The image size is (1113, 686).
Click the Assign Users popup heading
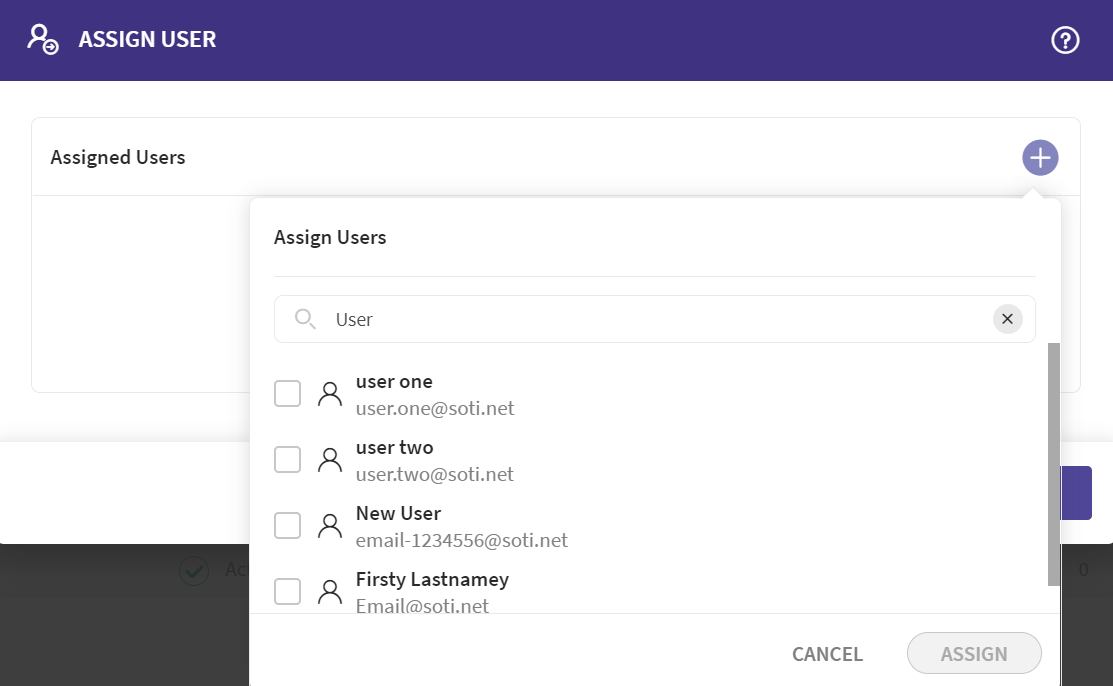330,237
